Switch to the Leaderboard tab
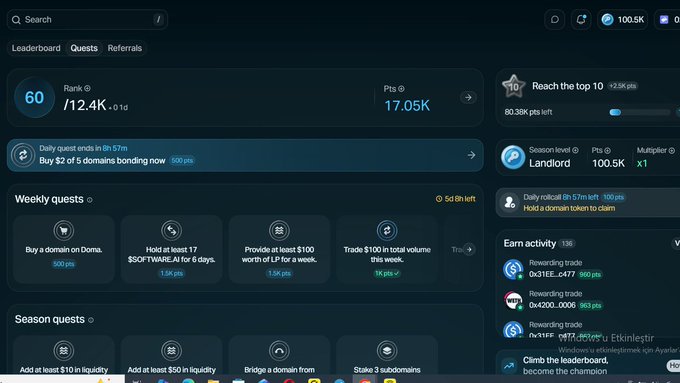The width and height of the screenshot is (680, 383). pyautogui.click(x=36, y=48)
